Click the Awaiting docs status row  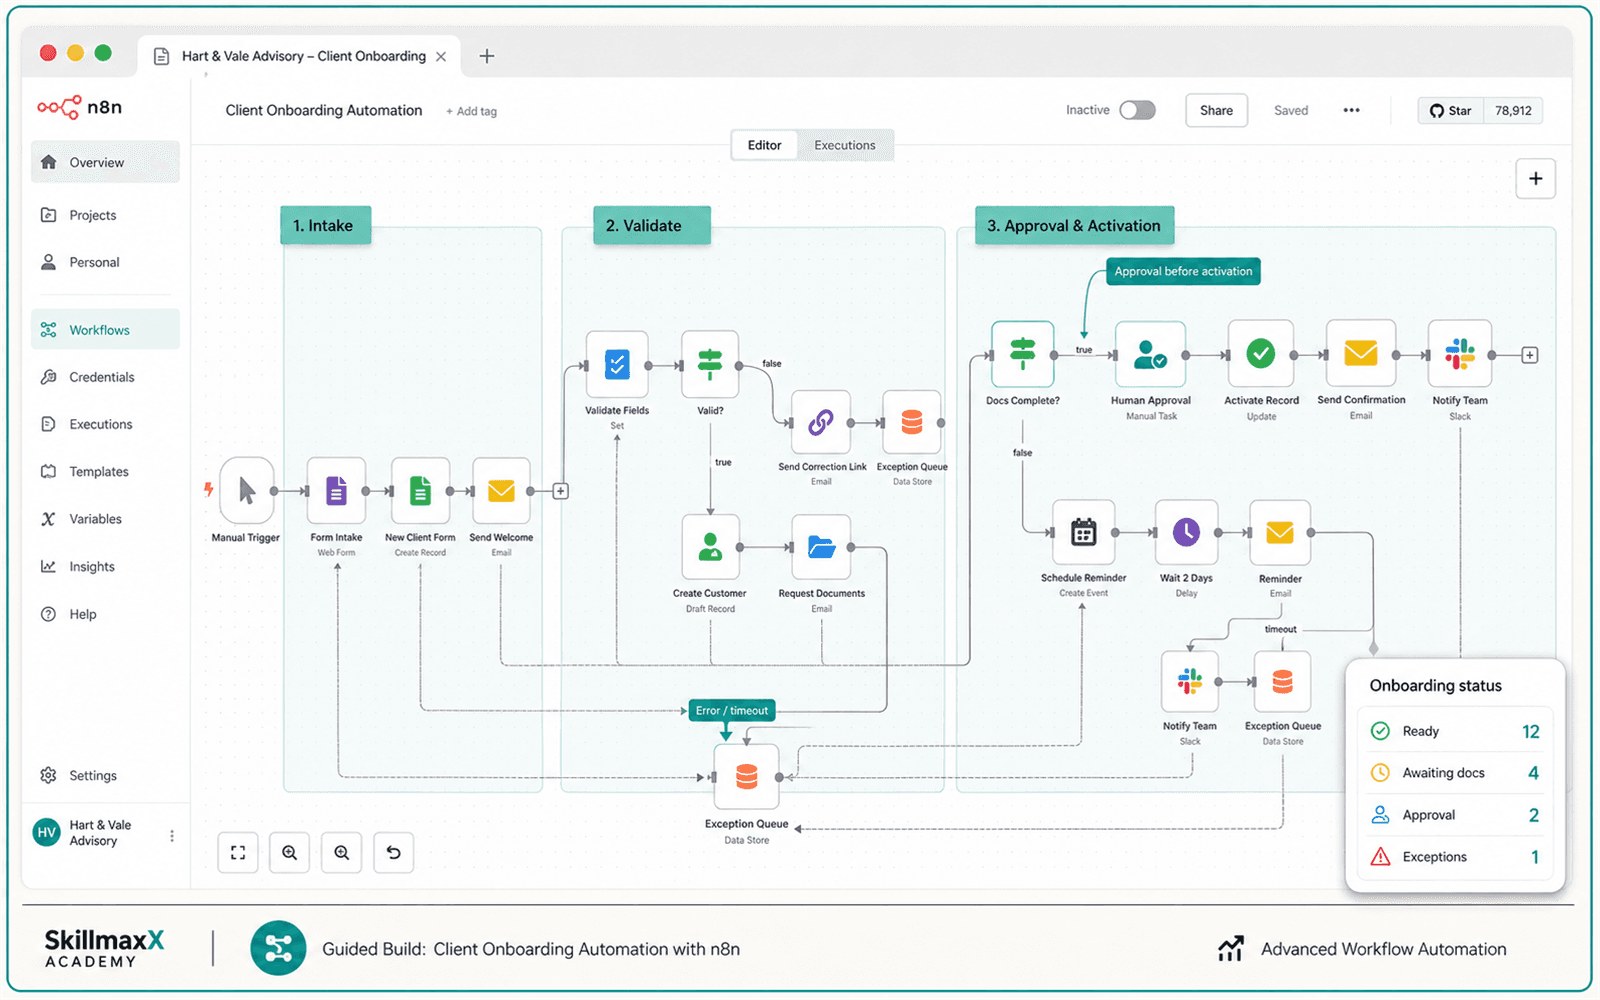click(1455, 773)
